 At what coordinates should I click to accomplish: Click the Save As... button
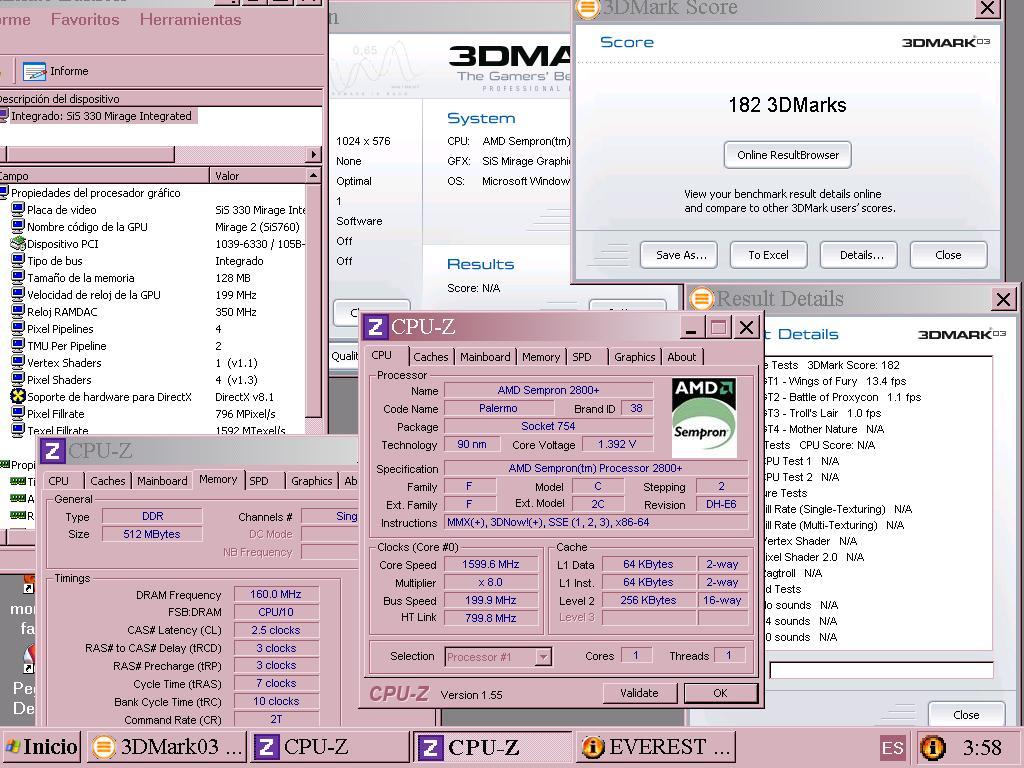pyautogui.click(x=679, y=255)
